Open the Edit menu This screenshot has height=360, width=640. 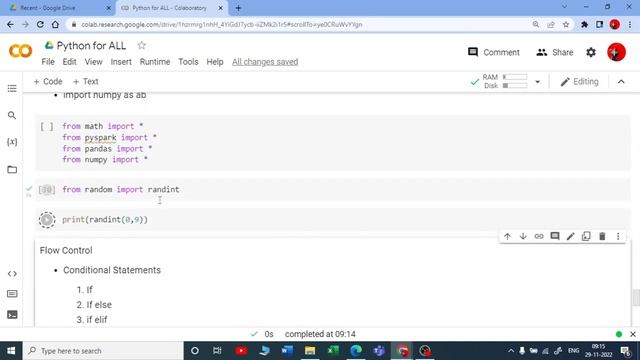coord(69,62)
